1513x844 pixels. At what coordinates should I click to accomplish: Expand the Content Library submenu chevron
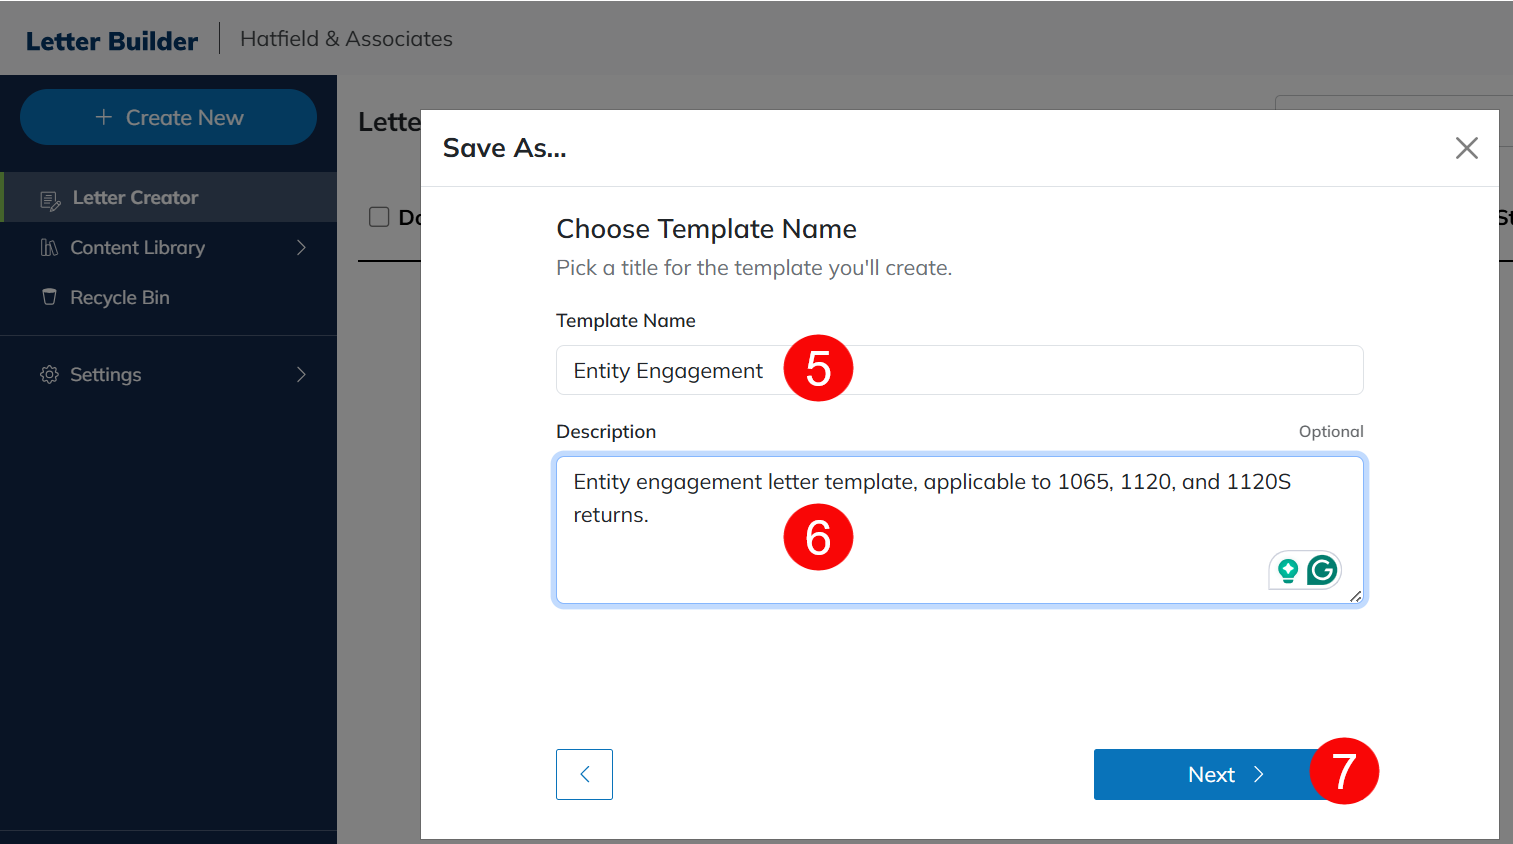coord(301,248)
